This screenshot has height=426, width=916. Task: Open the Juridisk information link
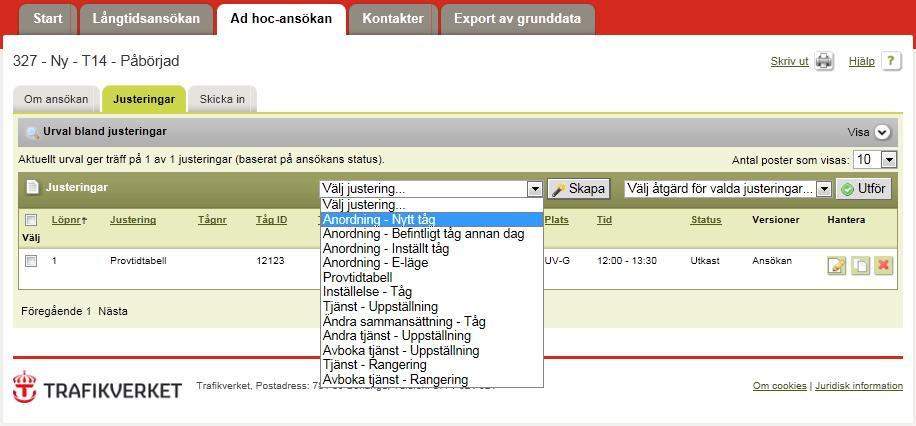coord(859,386)
